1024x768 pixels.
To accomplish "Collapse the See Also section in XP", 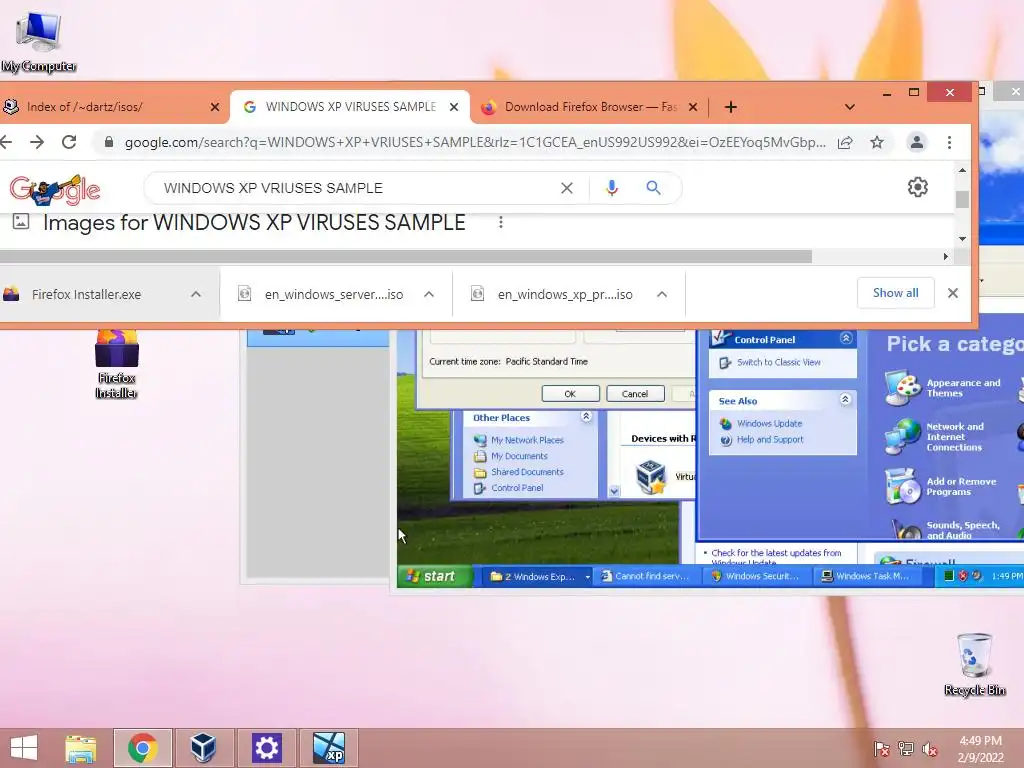I will pyautogui.click(x=845, y=400).
